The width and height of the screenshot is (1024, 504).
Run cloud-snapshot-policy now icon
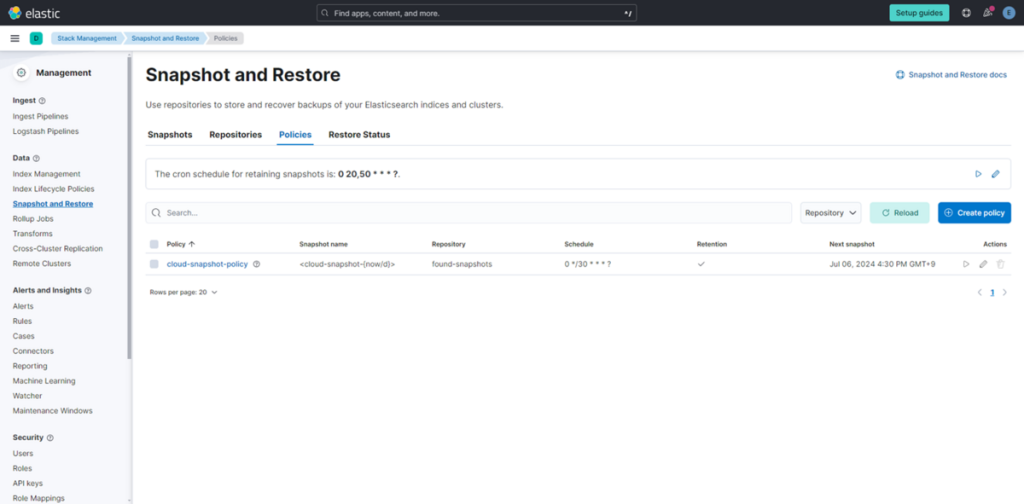point(966,264)
